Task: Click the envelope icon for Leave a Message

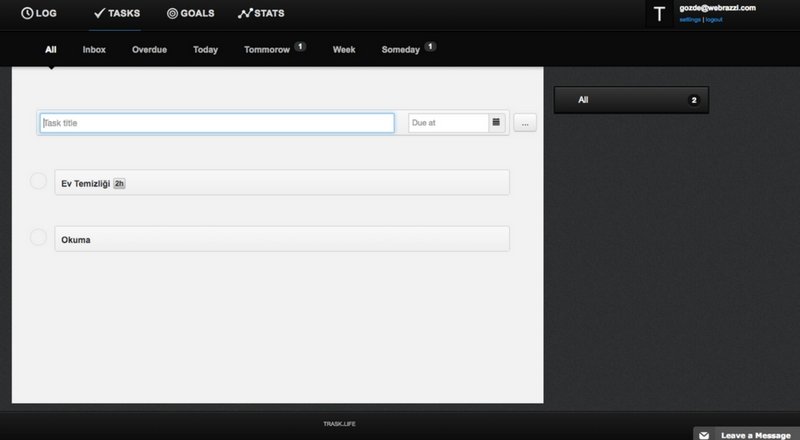Action: (705, 435)
